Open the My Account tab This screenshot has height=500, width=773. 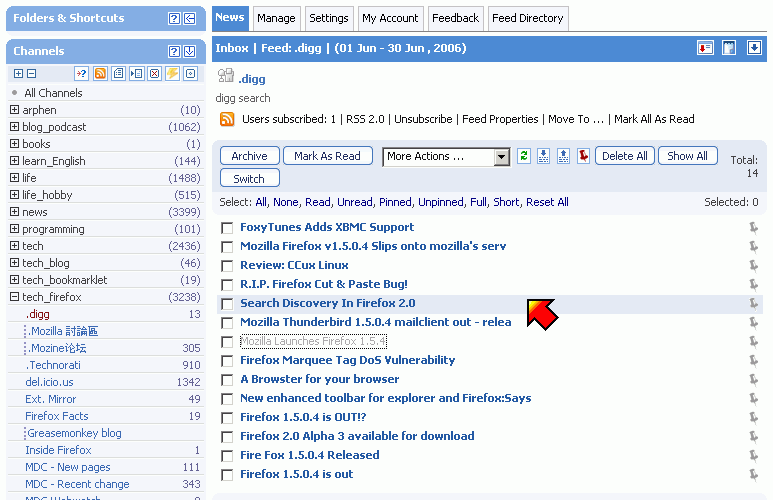tap(390, 18)
